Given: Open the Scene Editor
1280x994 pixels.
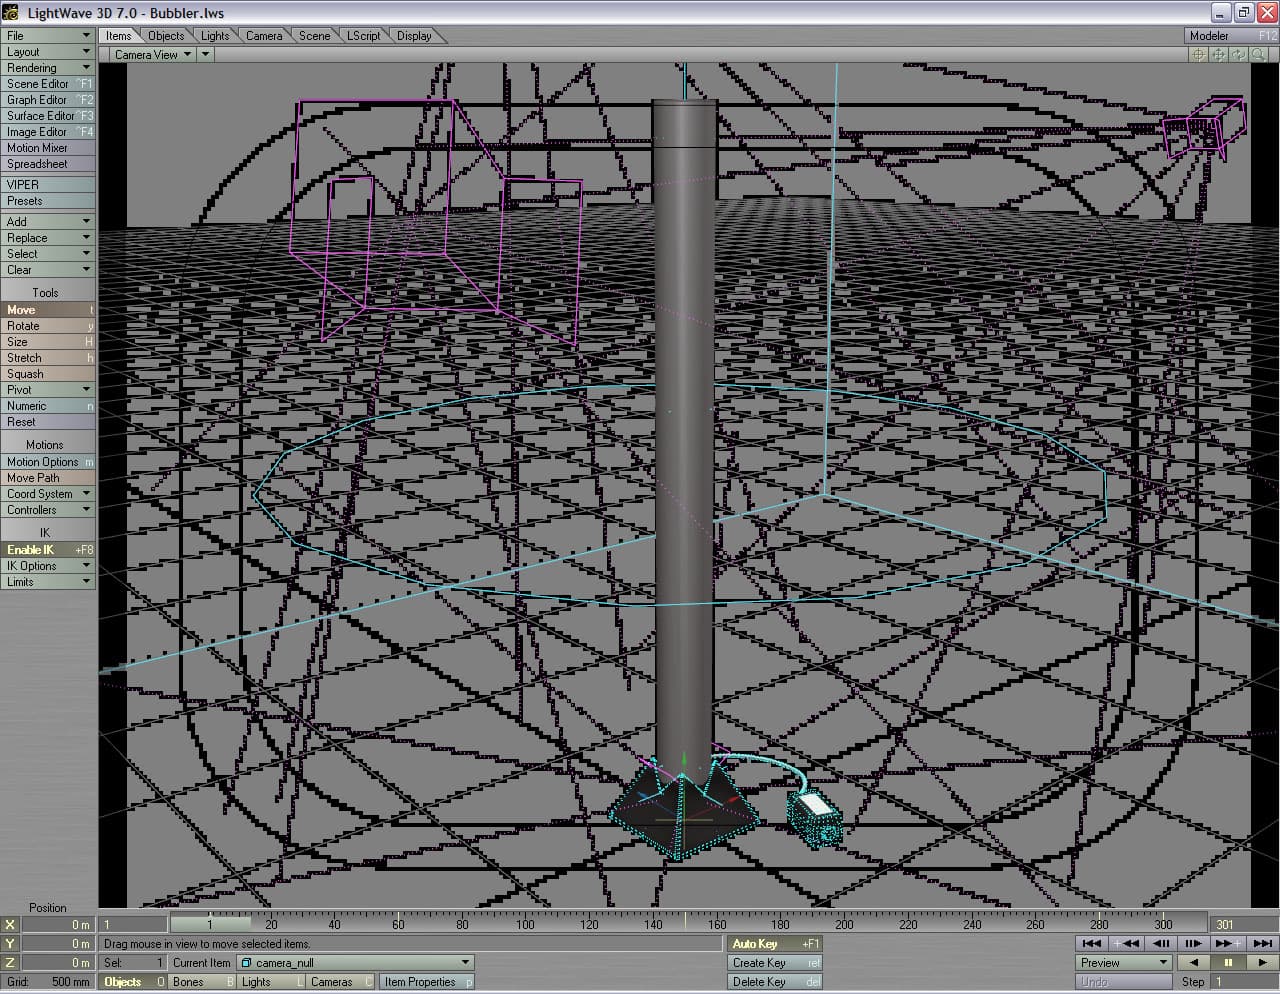Looking at the screenshot, I should [48, 84].
